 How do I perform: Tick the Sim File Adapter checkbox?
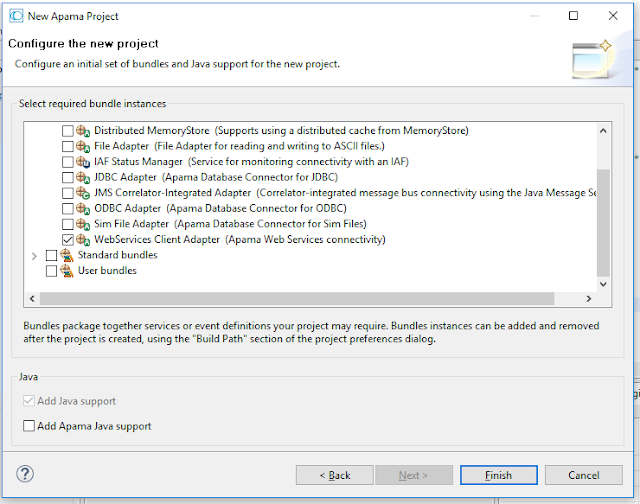[68, 224]
